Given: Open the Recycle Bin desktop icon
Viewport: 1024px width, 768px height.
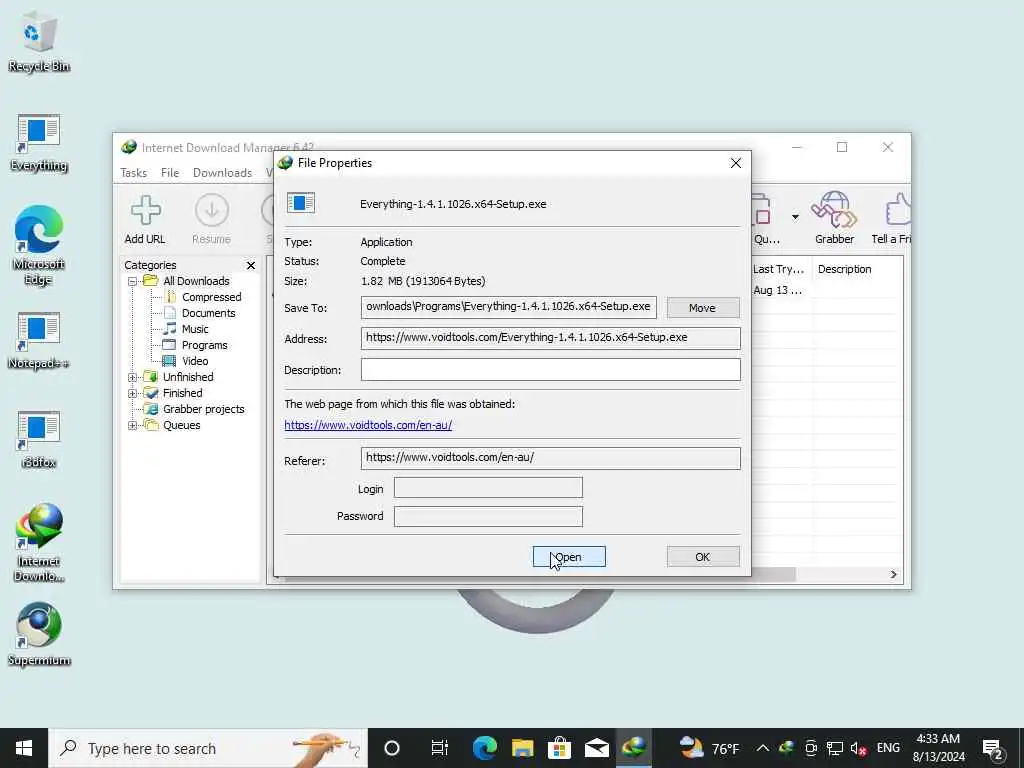Looking at the screenshot, I should (x=39, y=42).
